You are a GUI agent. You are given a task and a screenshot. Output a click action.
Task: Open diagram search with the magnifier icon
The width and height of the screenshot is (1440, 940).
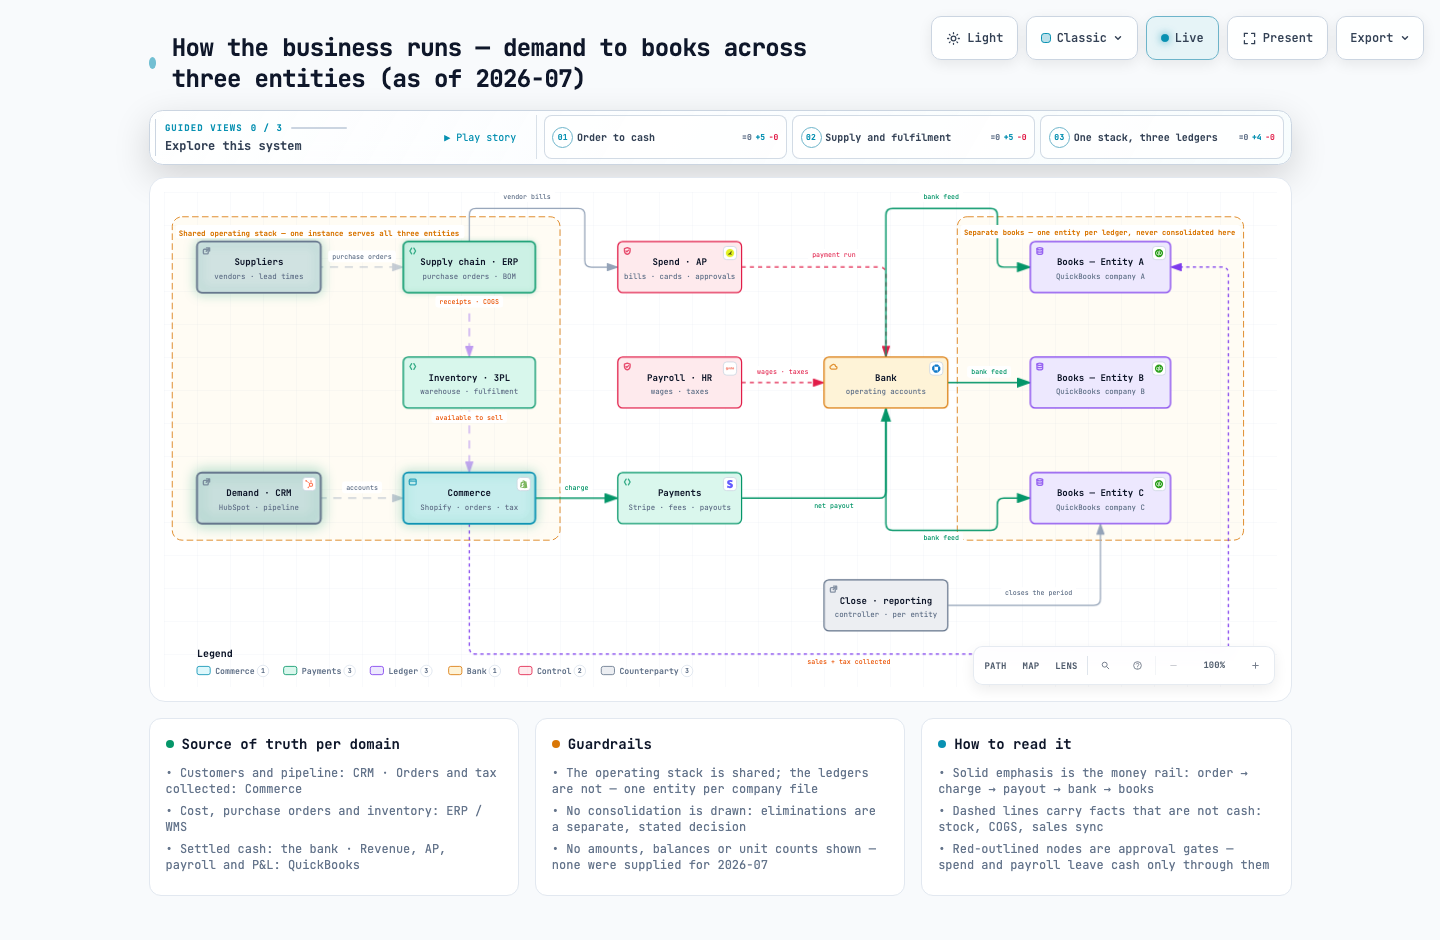(x=1105, y=665)
